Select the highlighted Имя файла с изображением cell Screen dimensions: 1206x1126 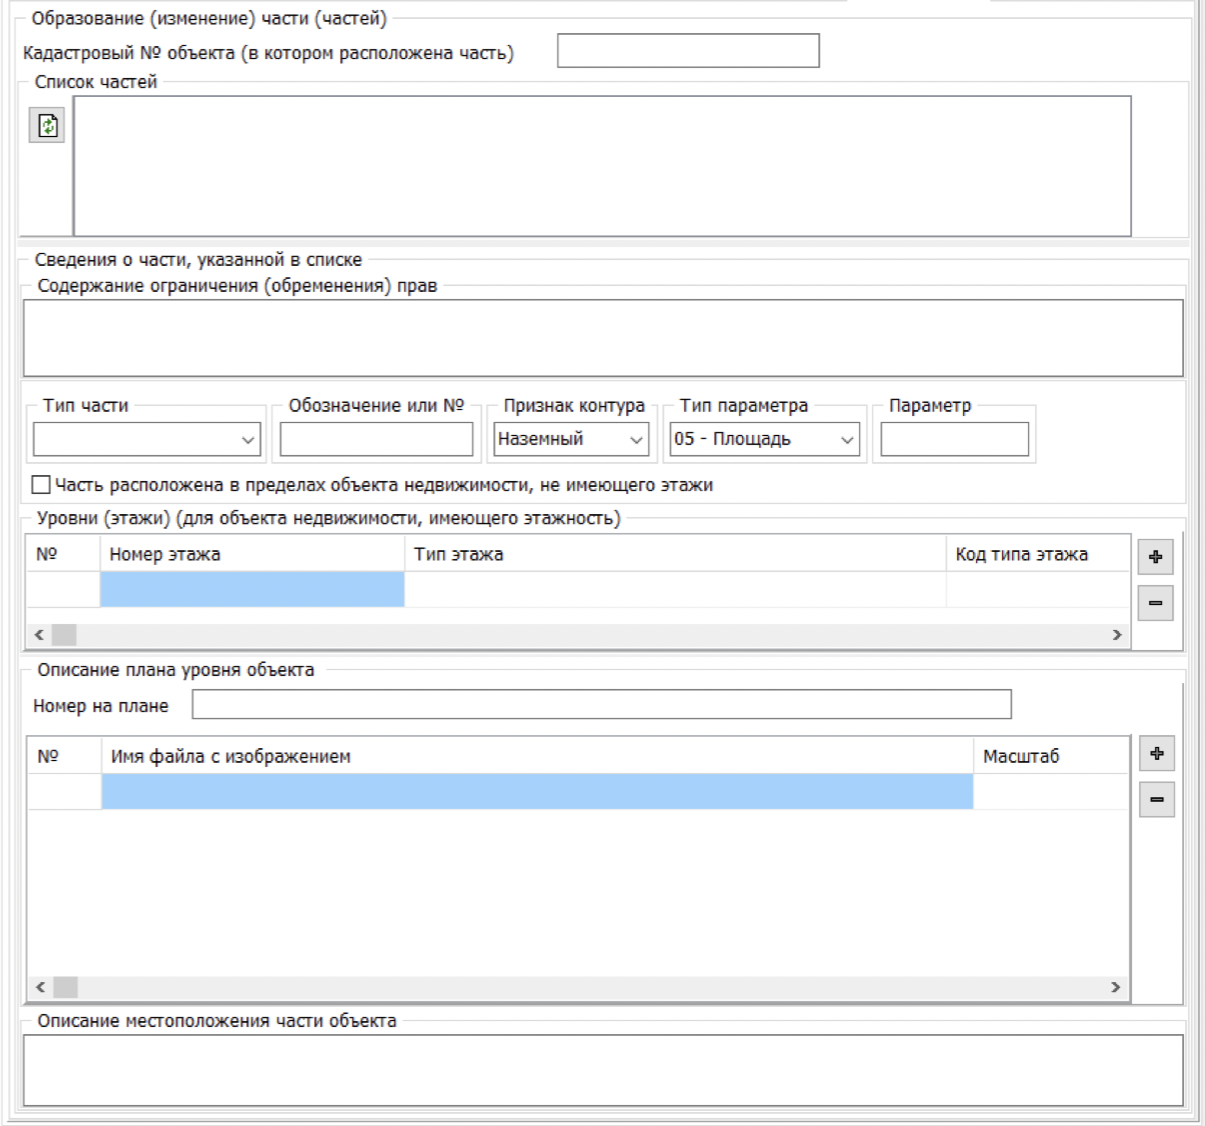(x=537, y=791)
